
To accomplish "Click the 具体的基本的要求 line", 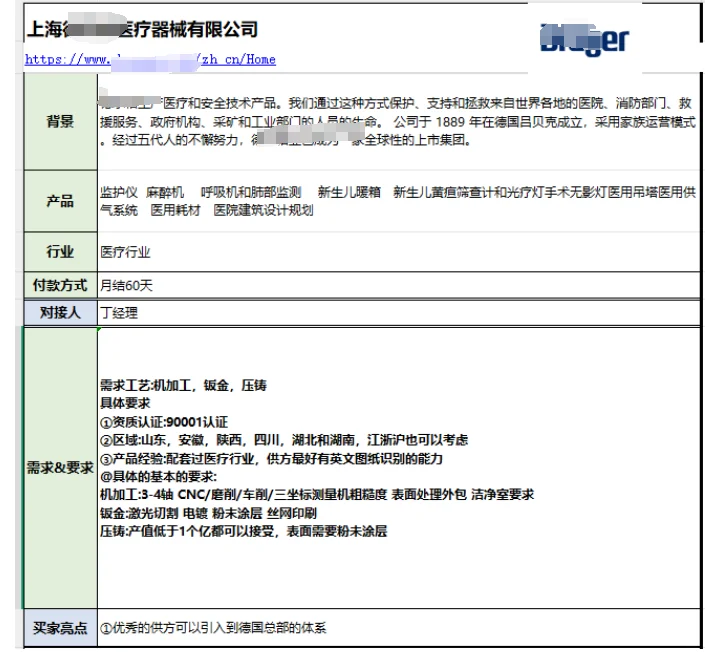I will [x=158, y=477].
